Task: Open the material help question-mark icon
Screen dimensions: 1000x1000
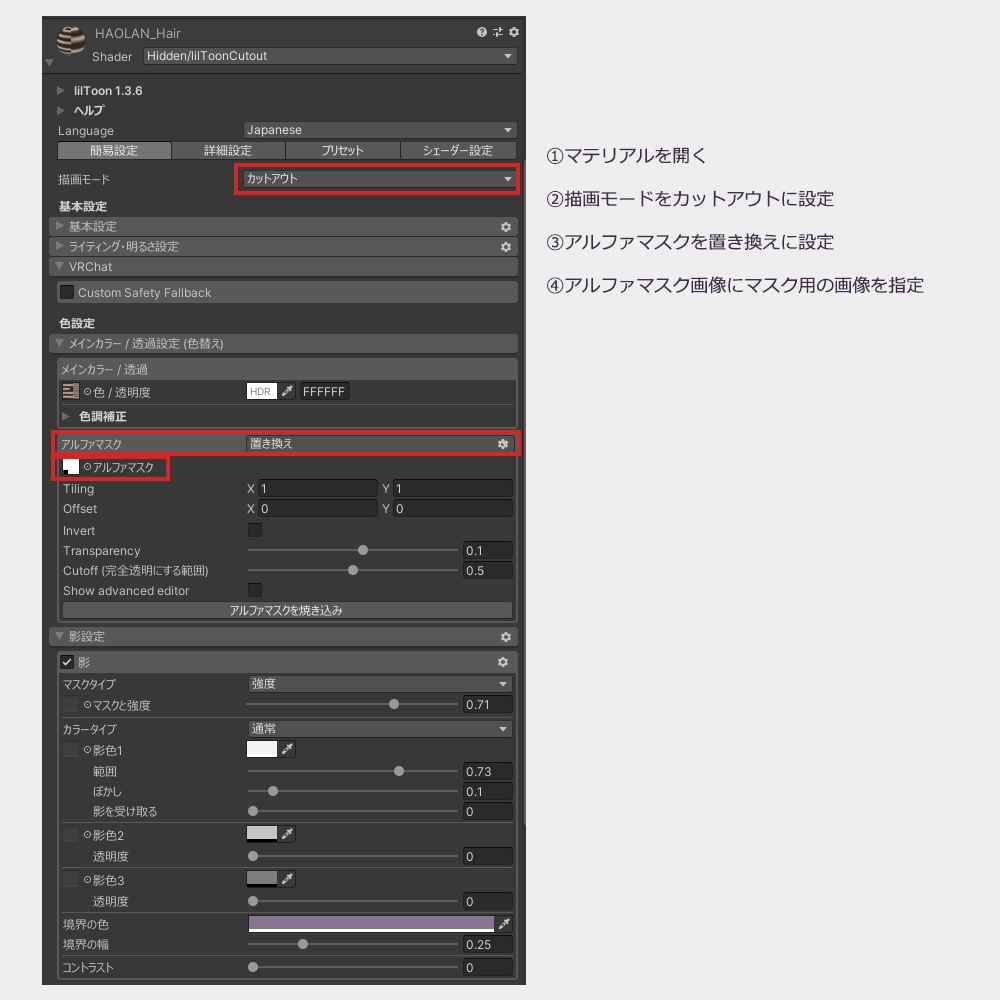Action: click(482, 32)
